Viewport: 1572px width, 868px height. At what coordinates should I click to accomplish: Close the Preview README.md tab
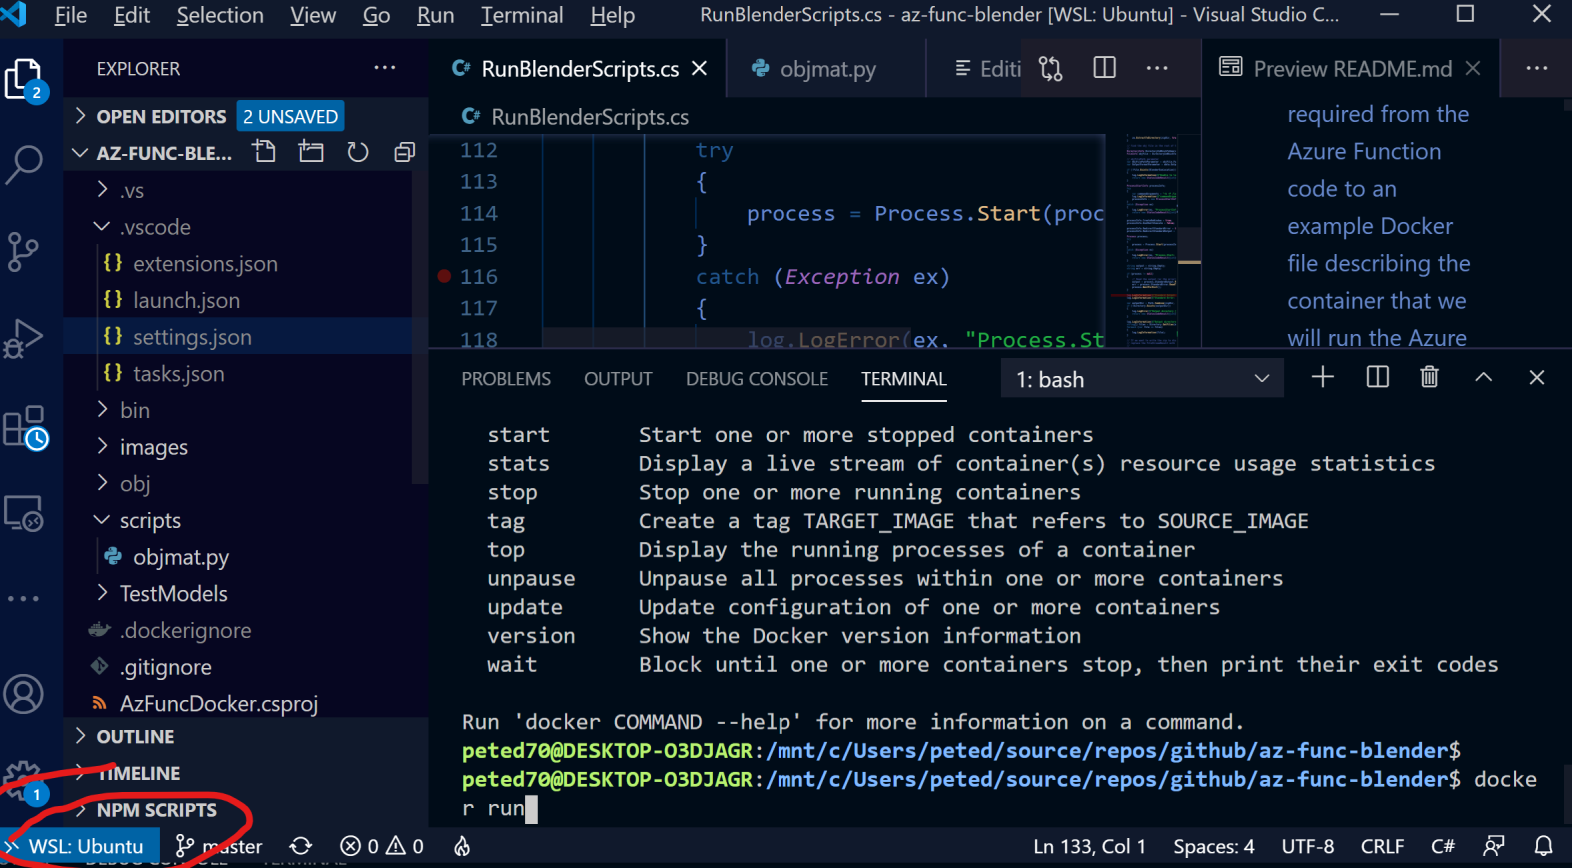point(1473,68)
